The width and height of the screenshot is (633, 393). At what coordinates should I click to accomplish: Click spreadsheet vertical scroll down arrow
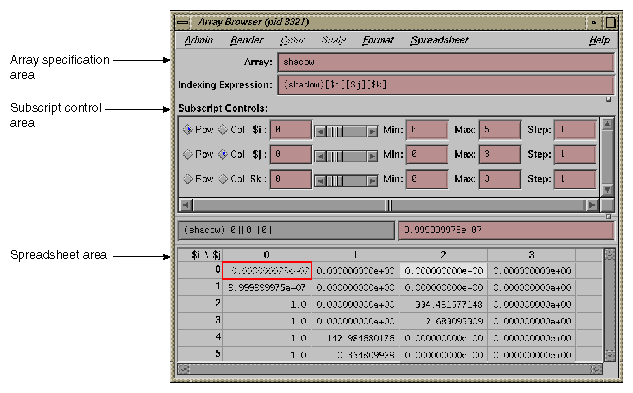point(610,355)
